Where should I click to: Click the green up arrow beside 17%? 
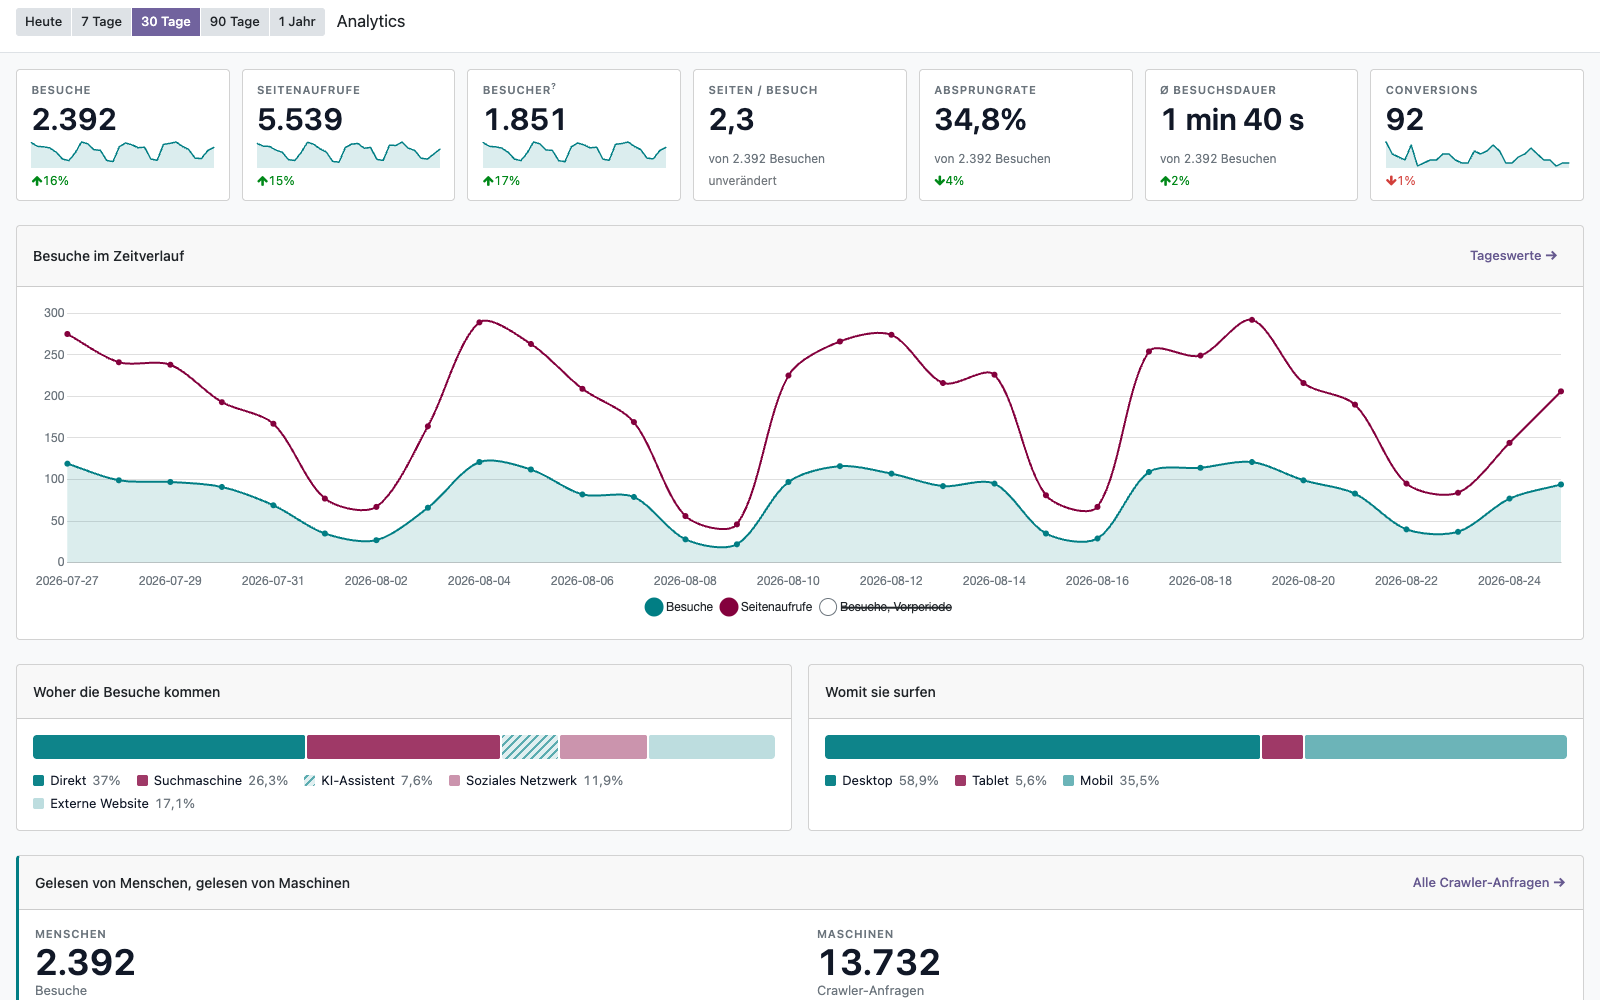[488, 181]
